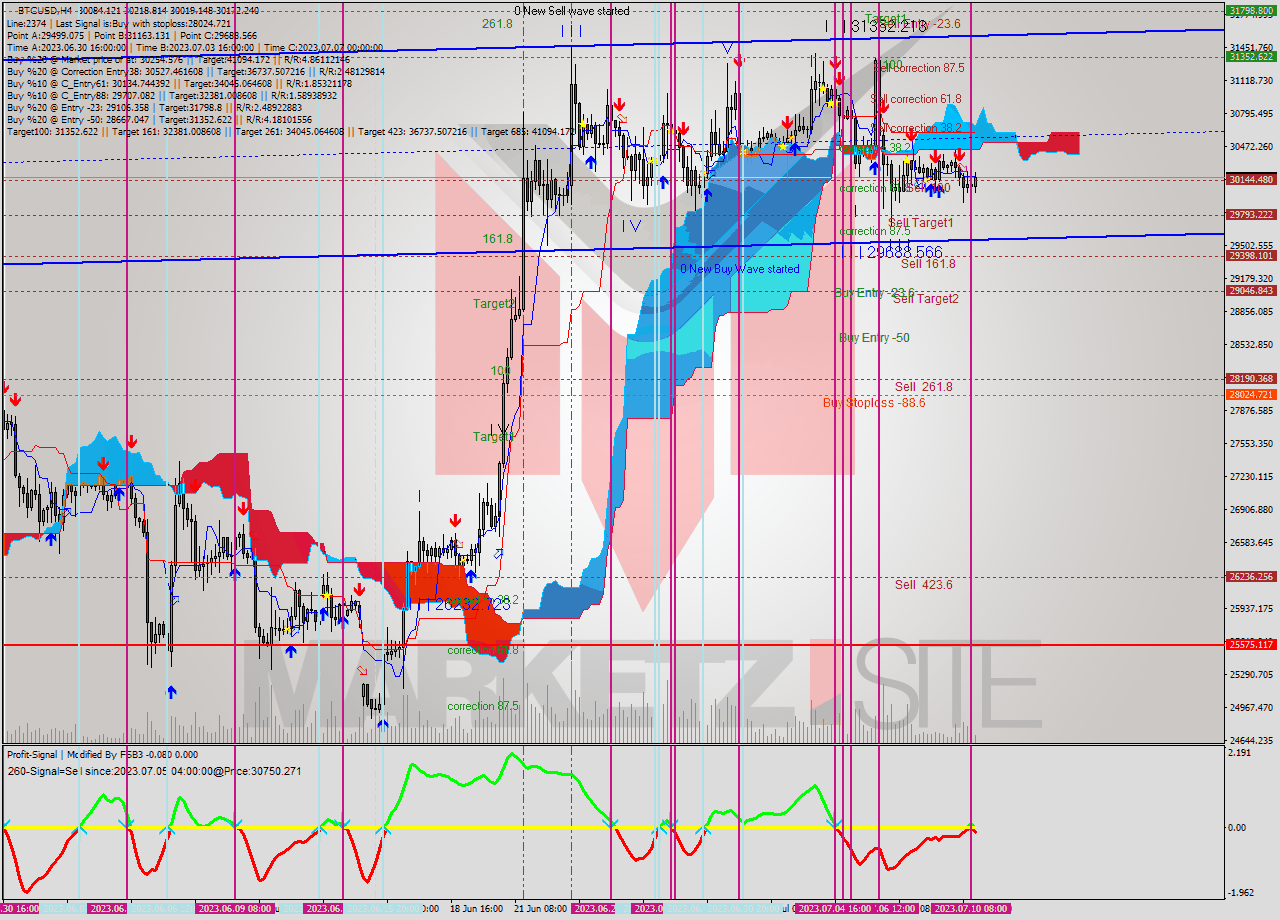Image resolution: width=1280 pixels, height=920 pixels.
Task: Click the indicator zero level 0.00 label
Action: [1238, 827]
